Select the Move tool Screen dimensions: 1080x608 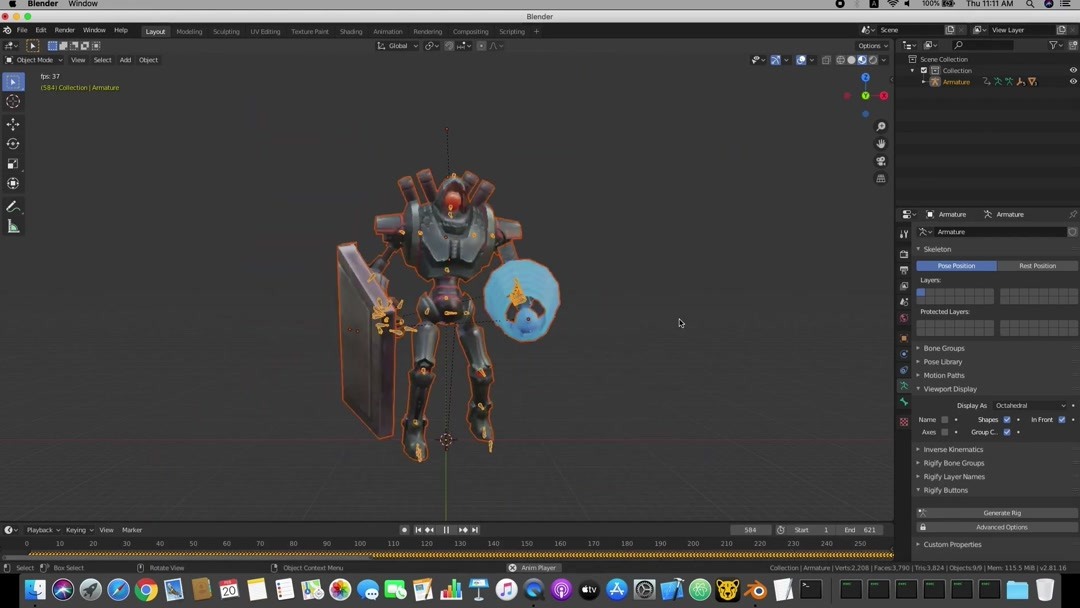13,124
